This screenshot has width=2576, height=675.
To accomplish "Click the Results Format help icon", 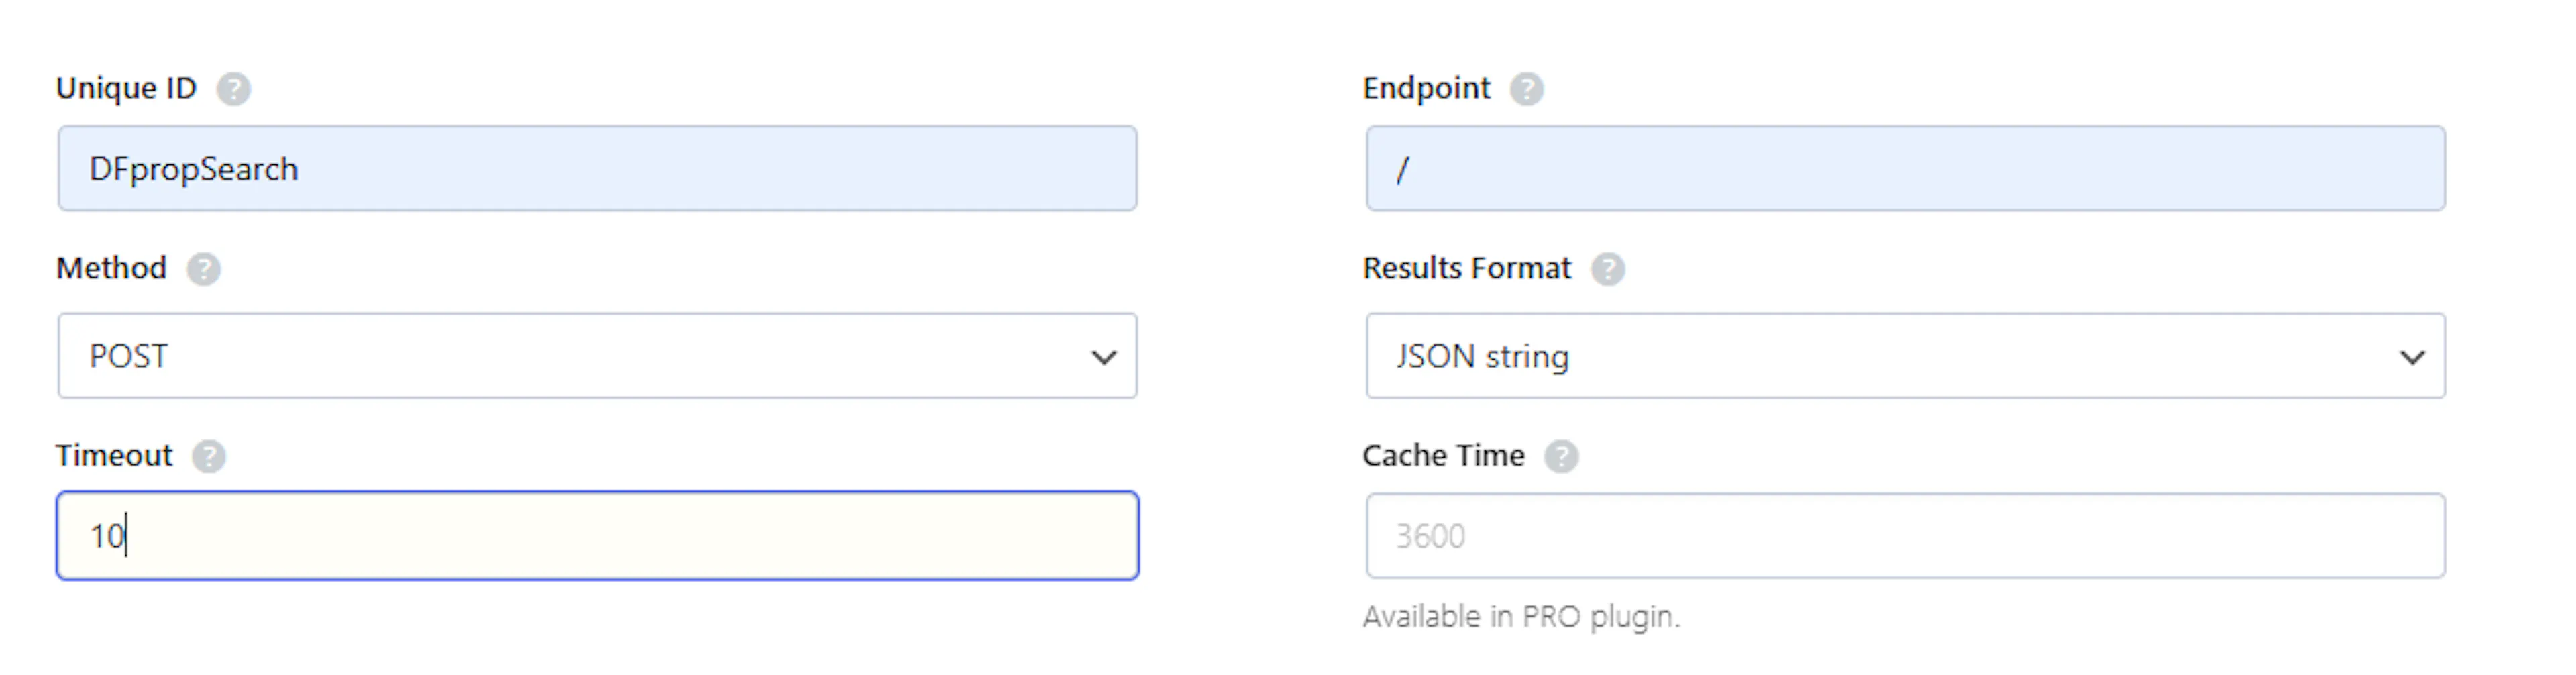I will pyautogui.click(x=1608, y=269).
